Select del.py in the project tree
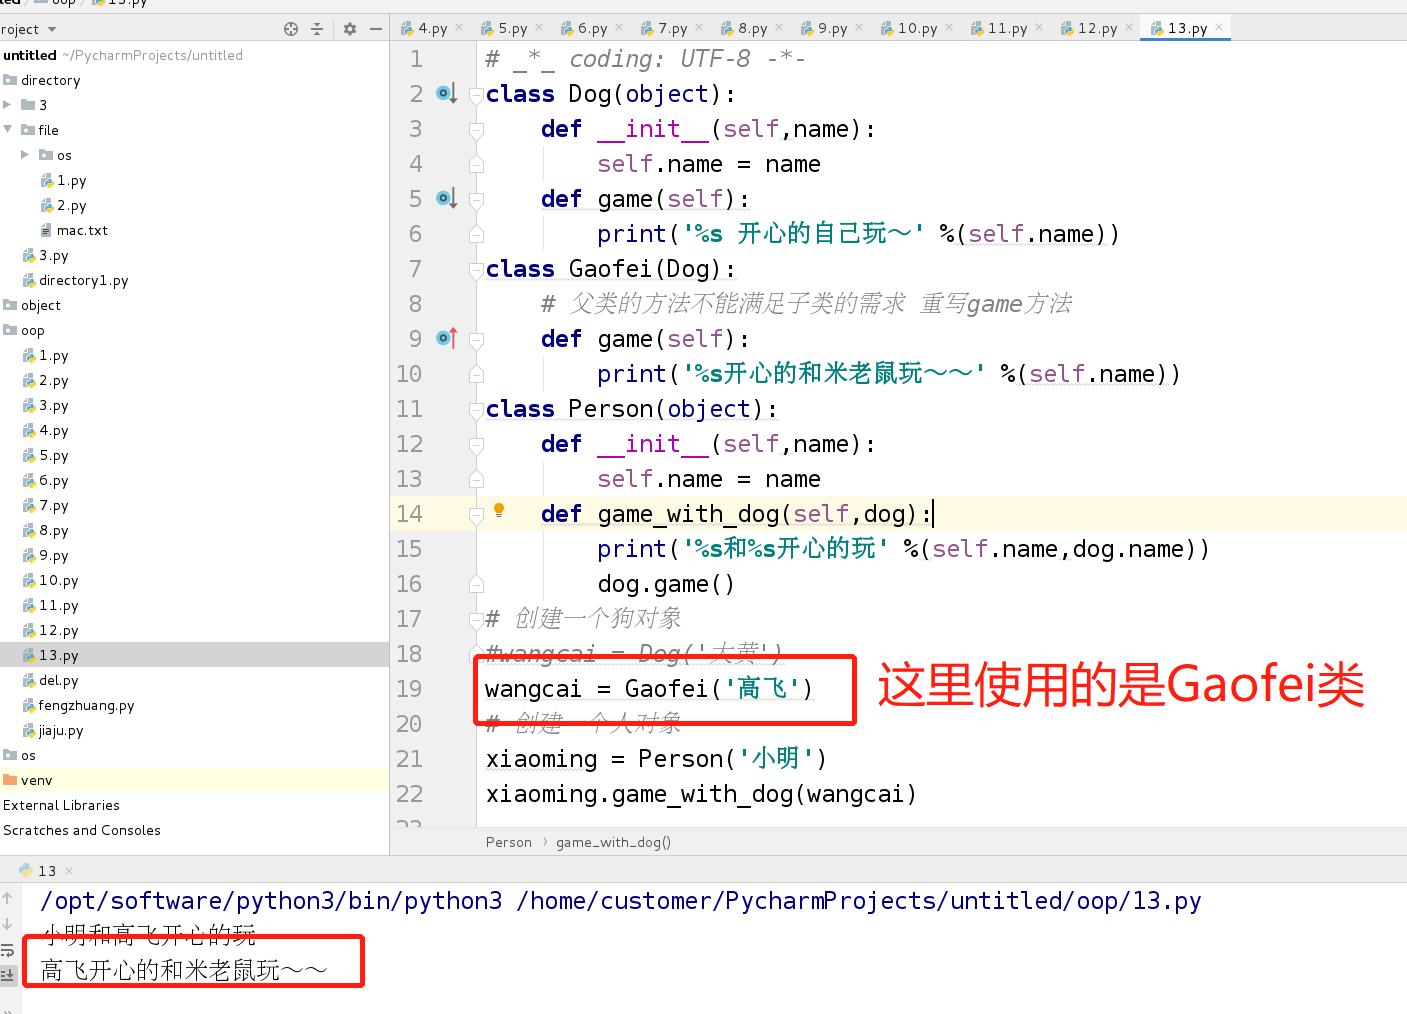 58,680
